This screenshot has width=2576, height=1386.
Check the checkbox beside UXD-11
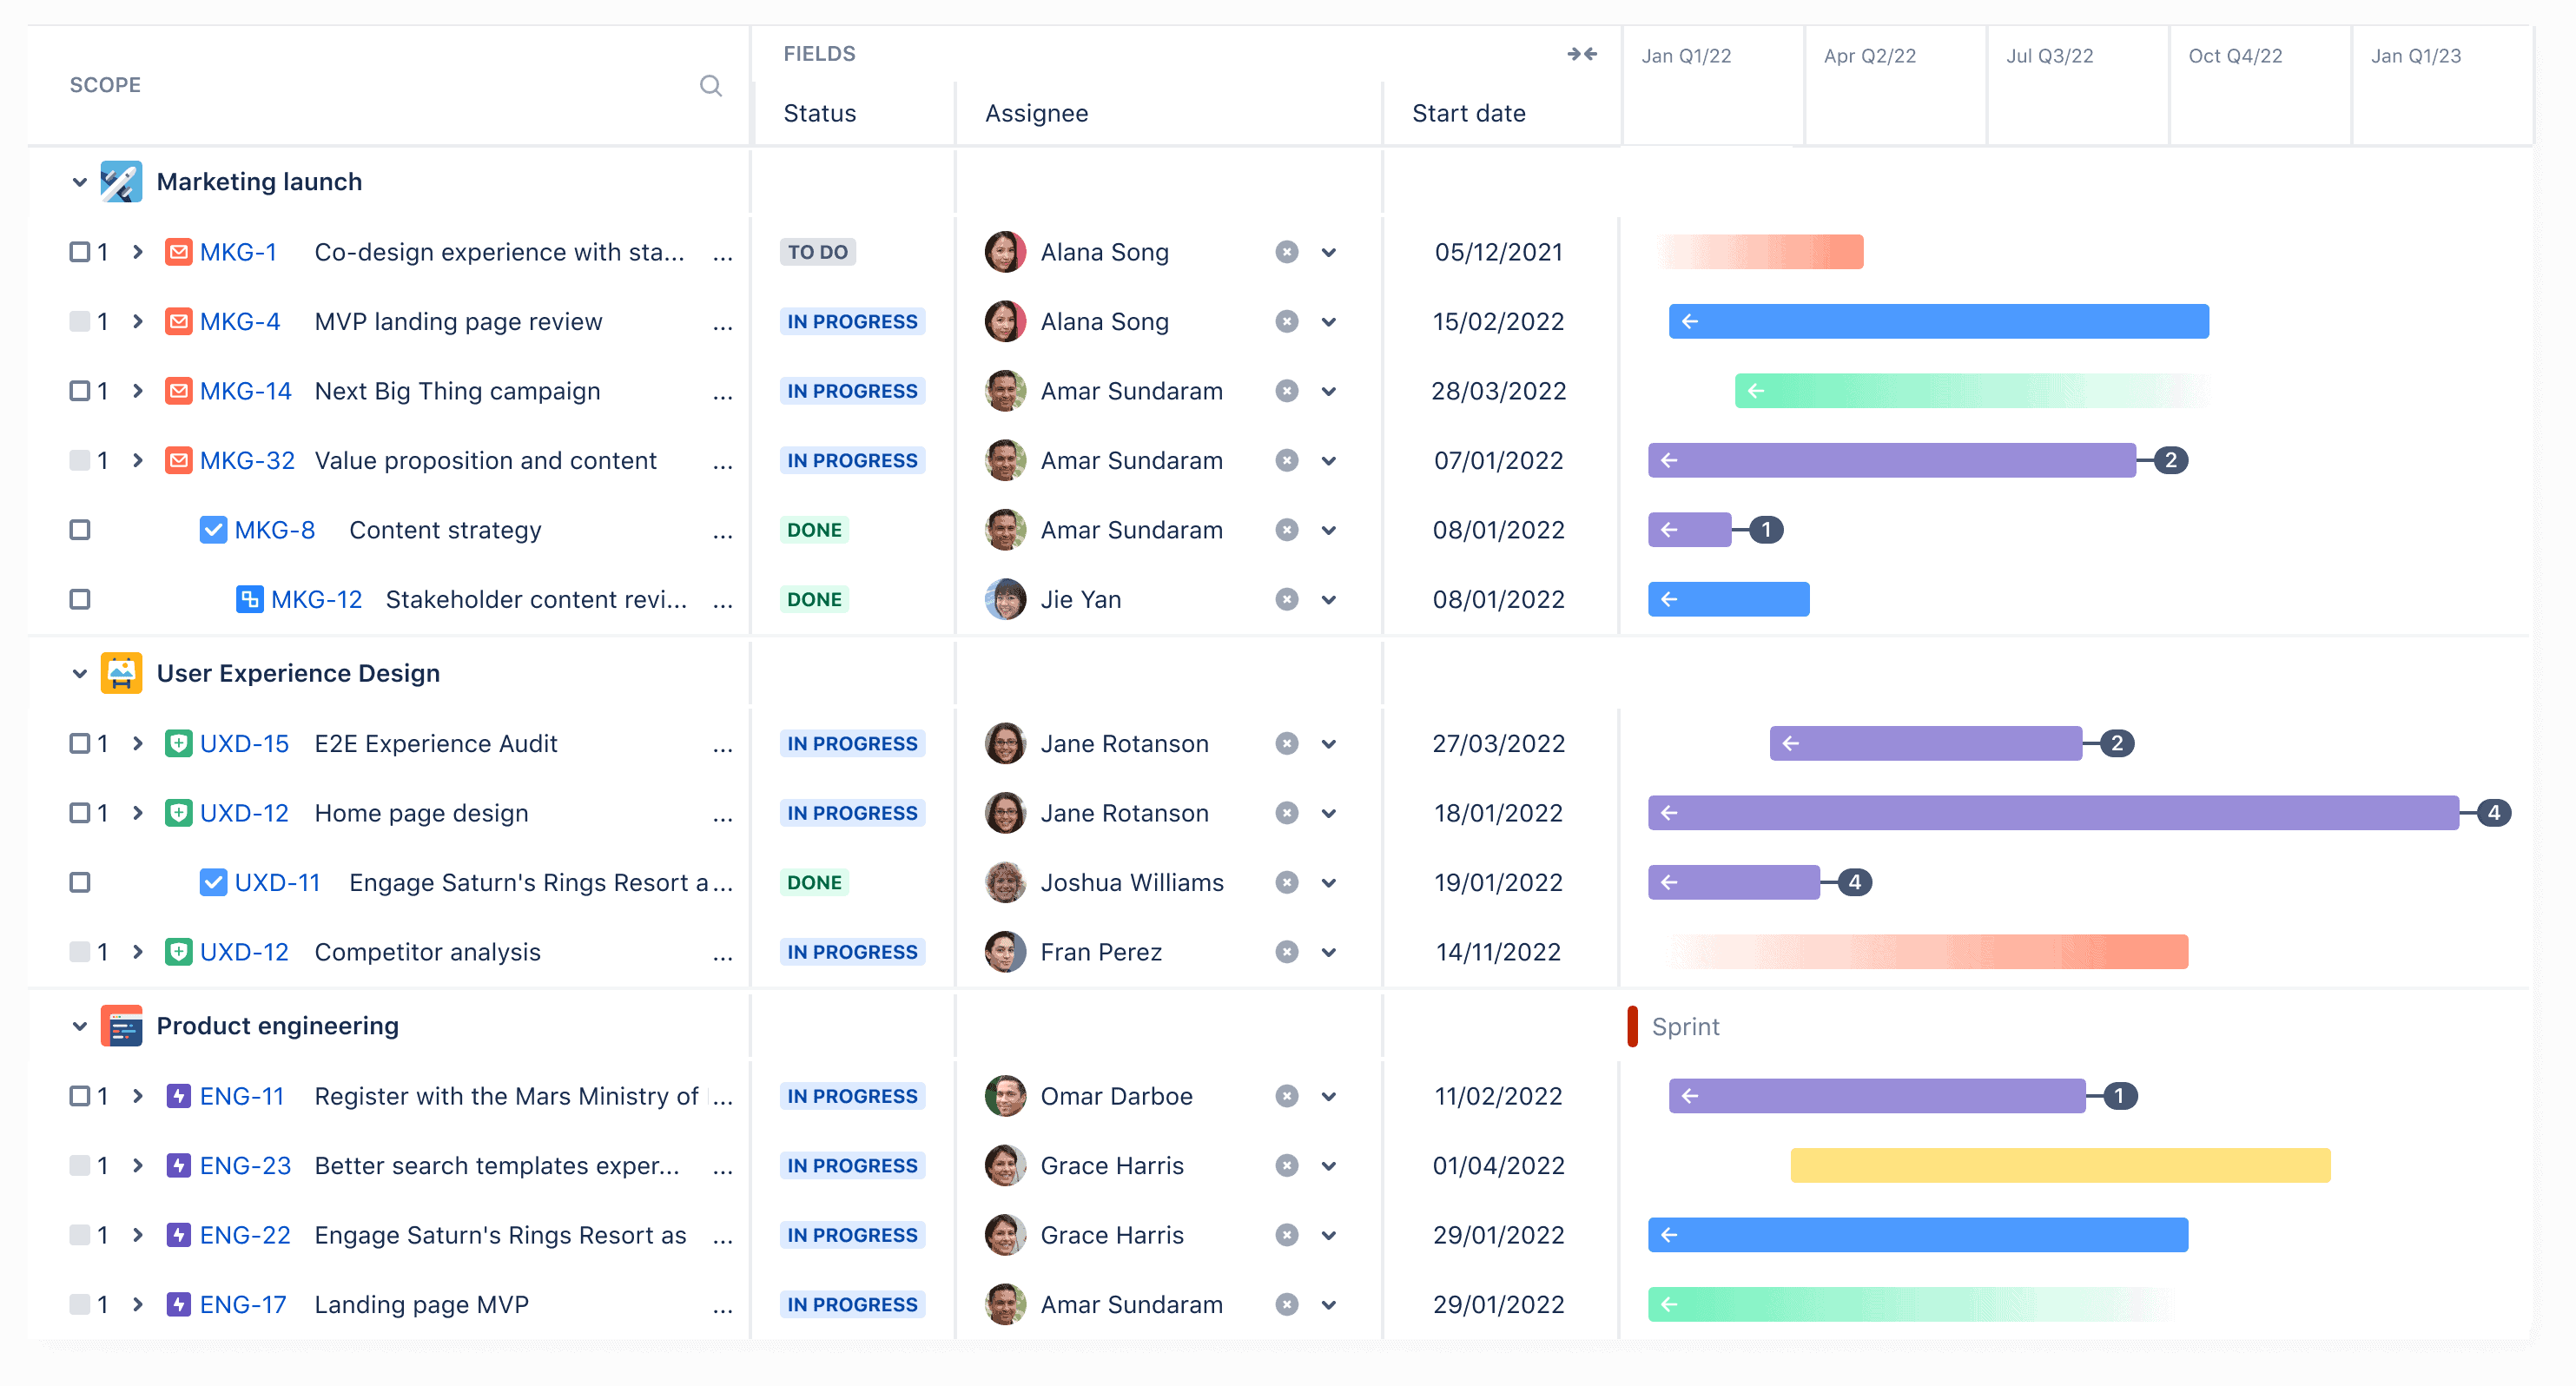pos(80,882)
